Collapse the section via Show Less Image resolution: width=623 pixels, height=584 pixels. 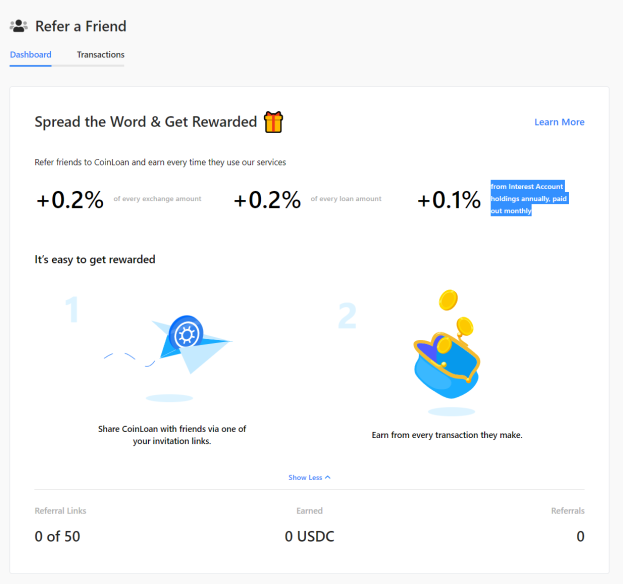309,478
